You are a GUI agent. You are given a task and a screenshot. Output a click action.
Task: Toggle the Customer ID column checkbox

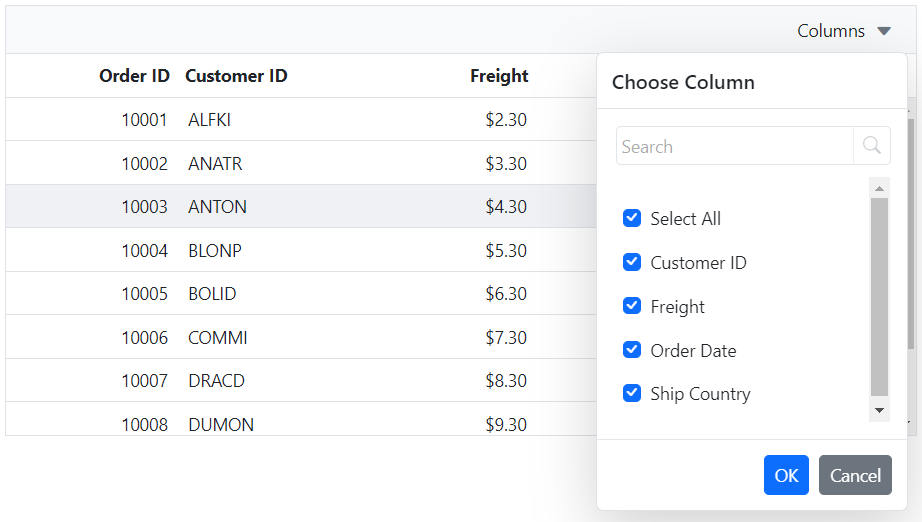632,263
